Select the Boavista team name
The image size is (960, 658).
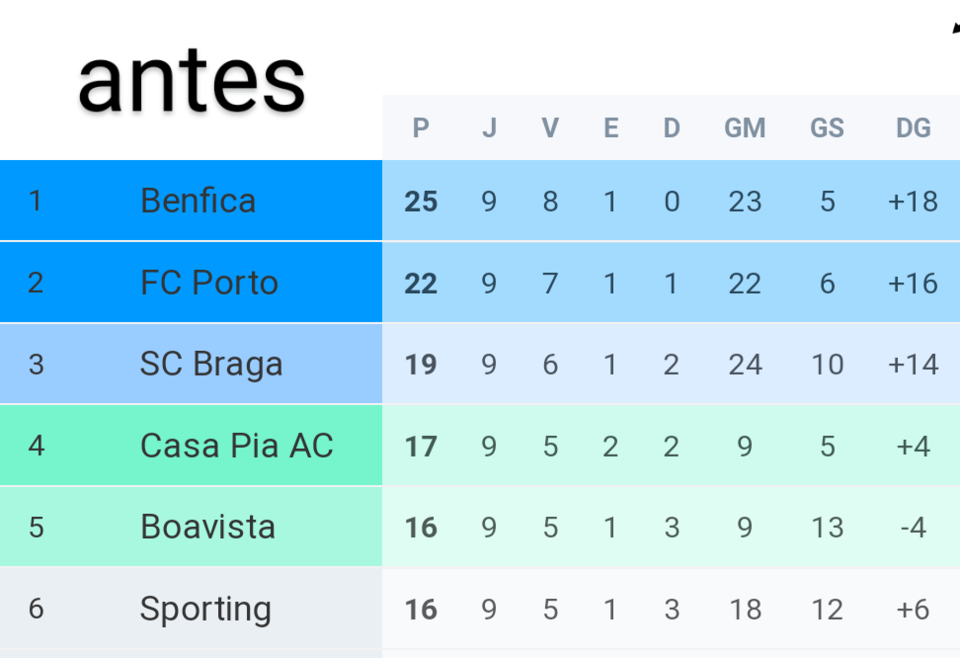pyautogui.click(x=208, y=527)
